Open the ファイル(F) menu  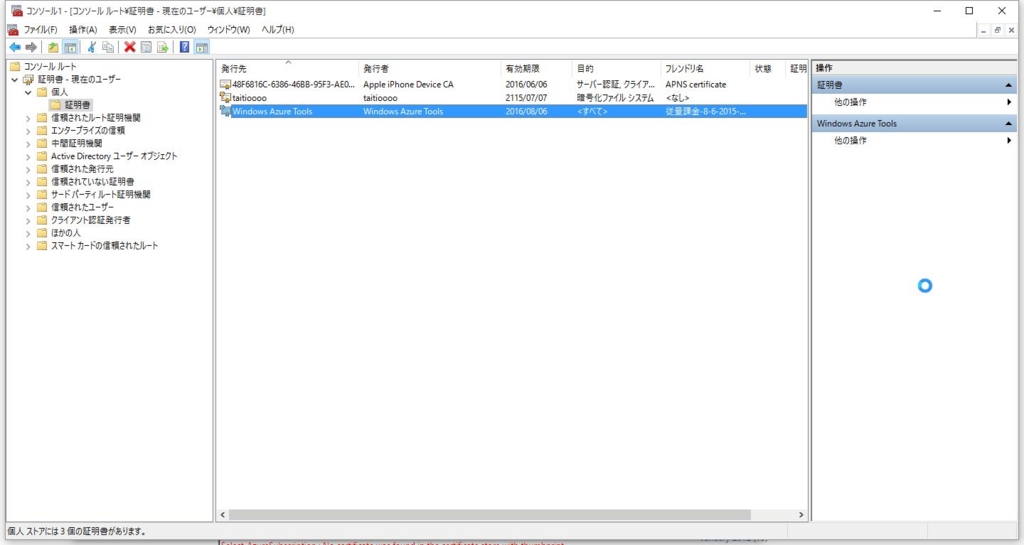click(40, 29)
